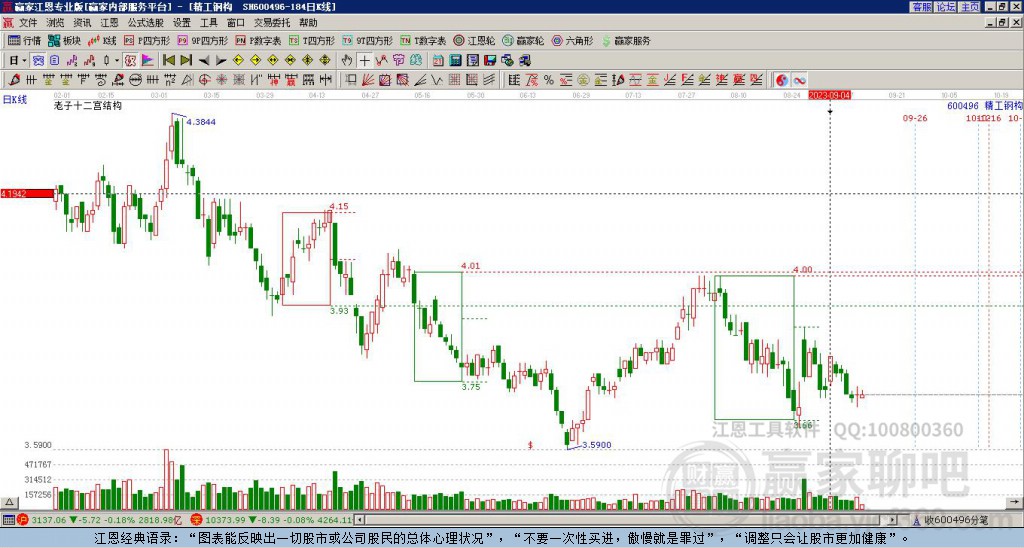Open the P数字表 tool
The height and width of the screenshot is (548, 1024).
pos(259,40)
